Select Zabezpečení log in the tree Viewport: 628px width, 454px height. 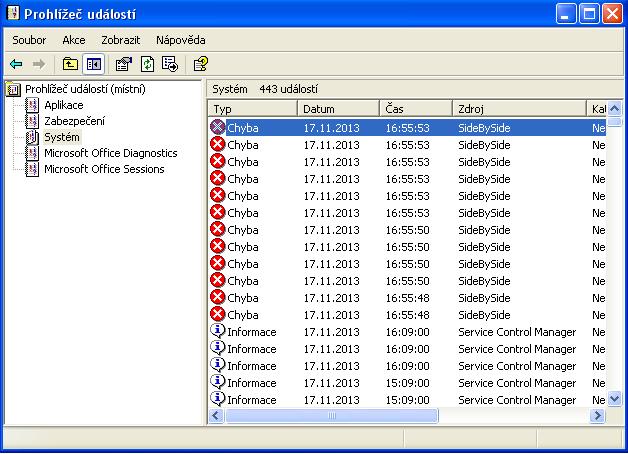(x=74, y=121)
